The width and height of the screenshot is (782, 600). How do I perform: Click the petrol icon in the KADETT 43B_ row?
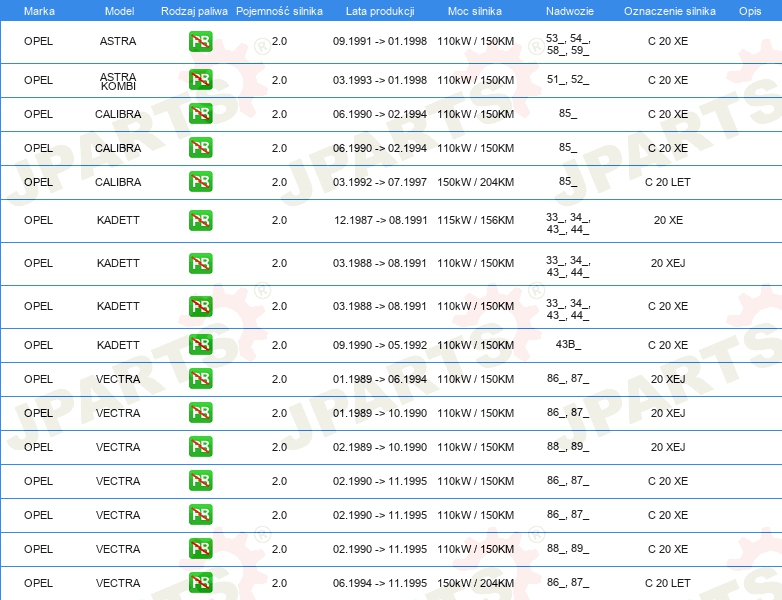(x=200, y=345)
